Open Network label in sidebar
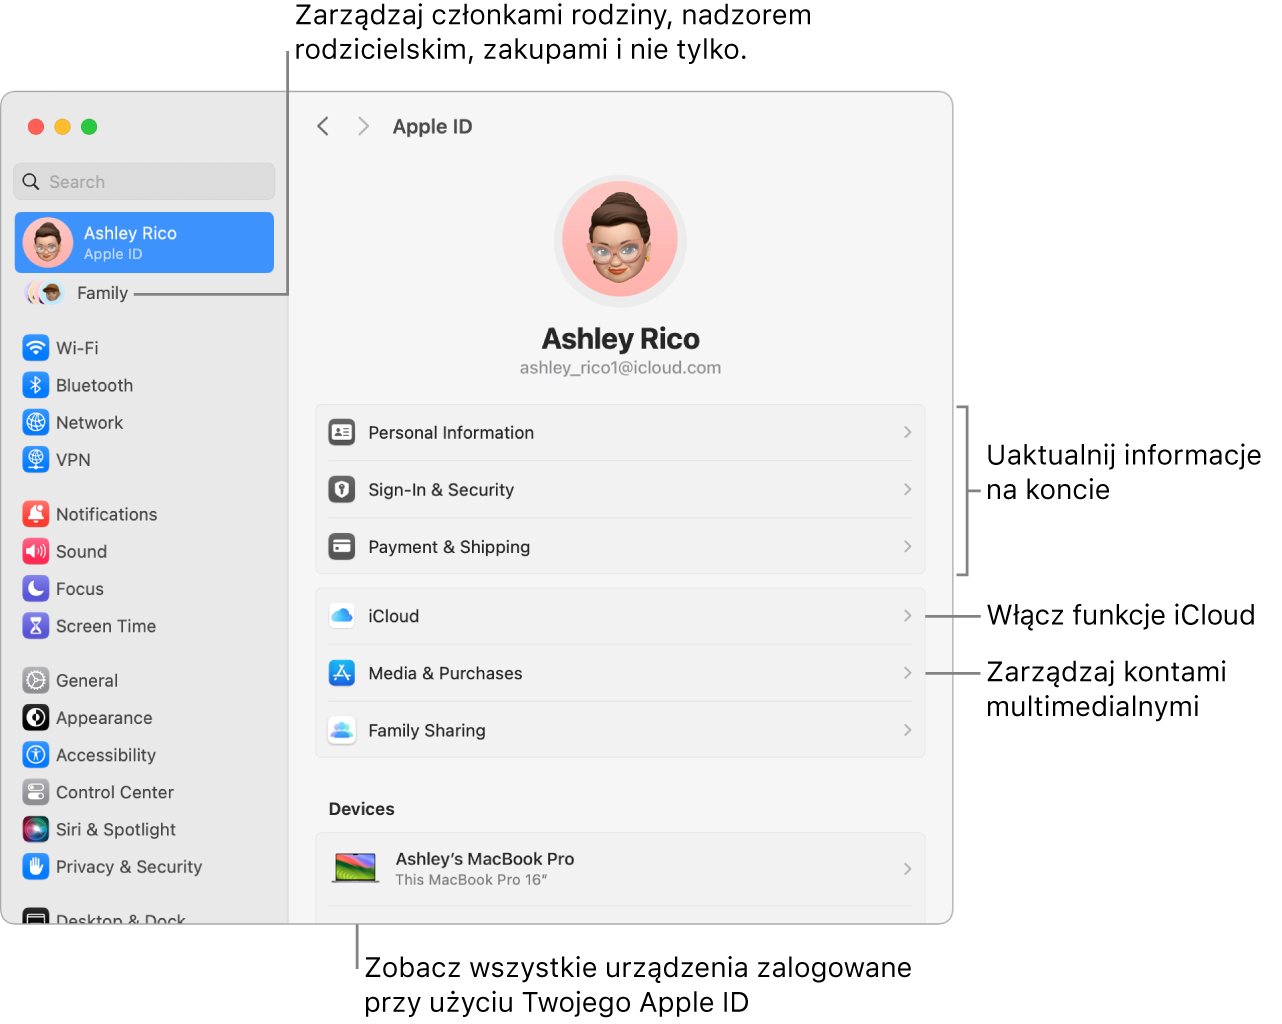Viewport: 1282px width, 1024px height. coord(89,422)
